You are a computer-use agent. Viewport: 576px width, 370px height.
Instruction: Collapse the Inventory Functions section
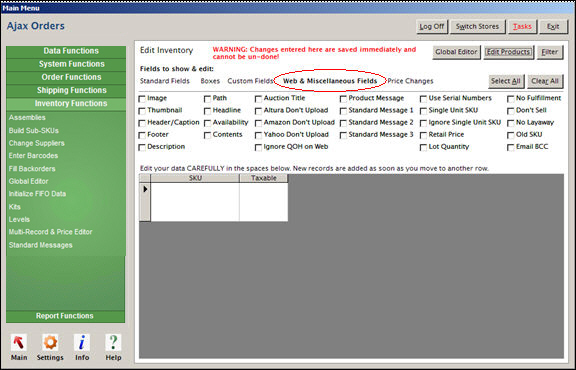point(66,104)
